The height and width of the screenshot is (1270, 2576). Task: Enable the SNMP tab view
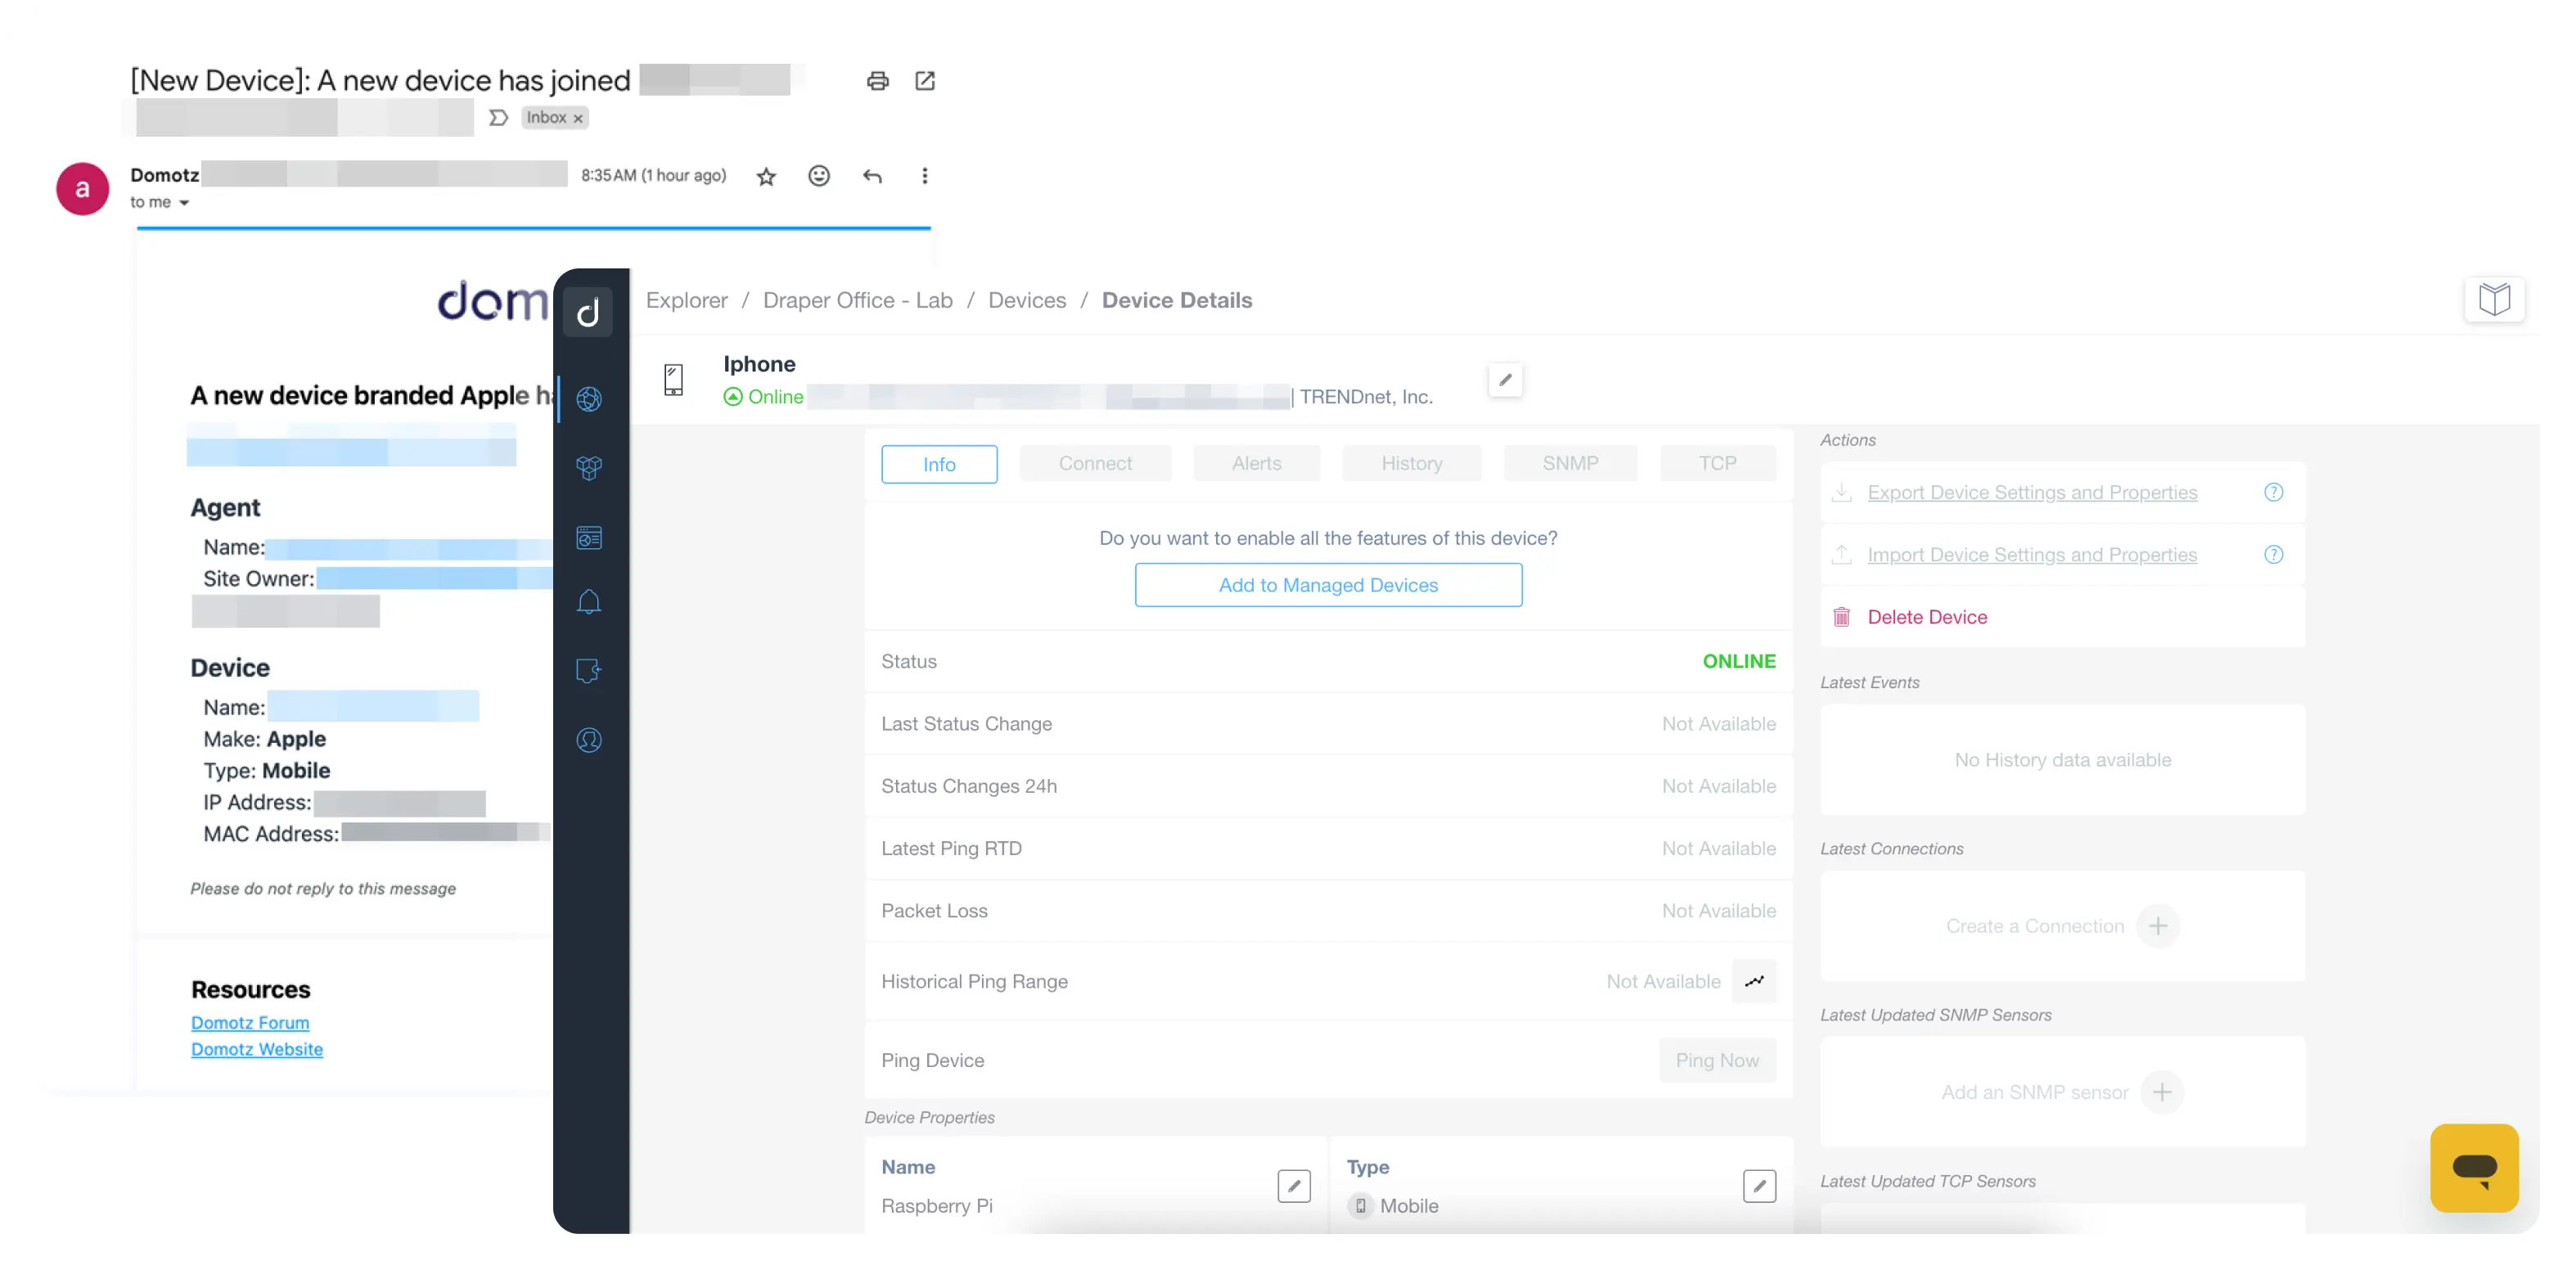1570,462
